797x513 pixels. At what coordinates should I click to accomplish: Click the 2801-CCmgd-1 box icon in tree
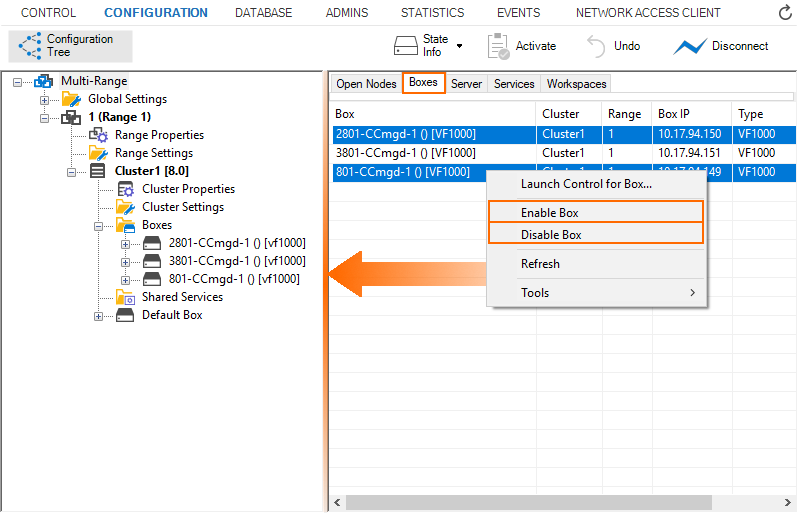152,243
